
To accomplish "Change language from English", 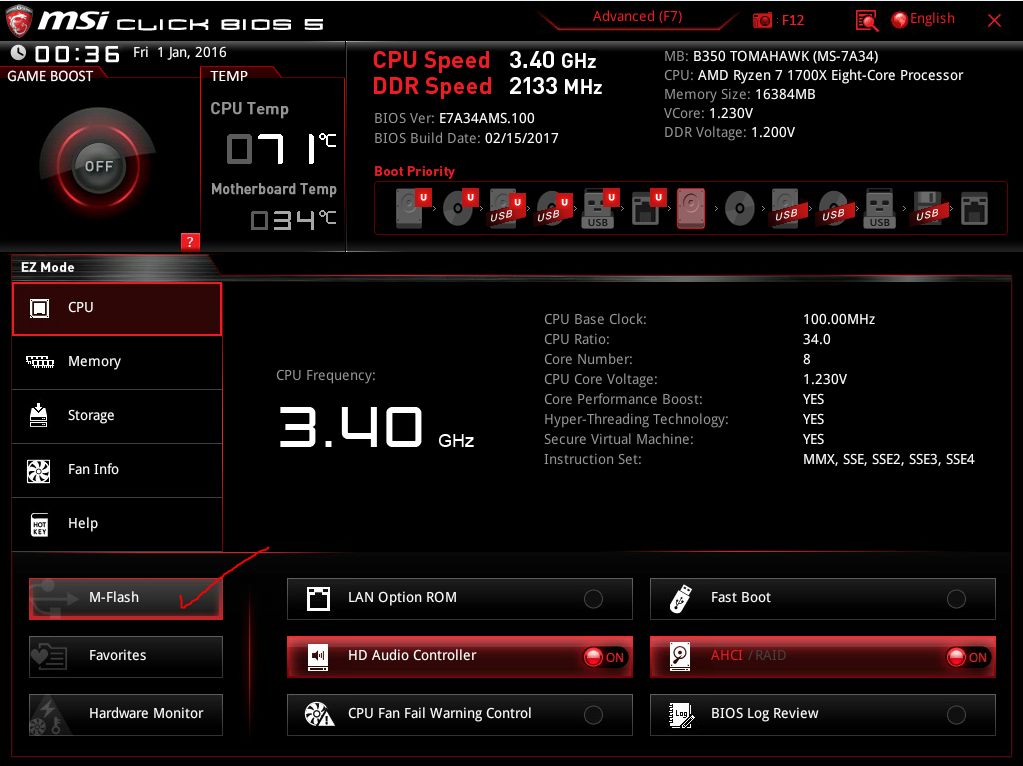I will (x=932, y=19).
